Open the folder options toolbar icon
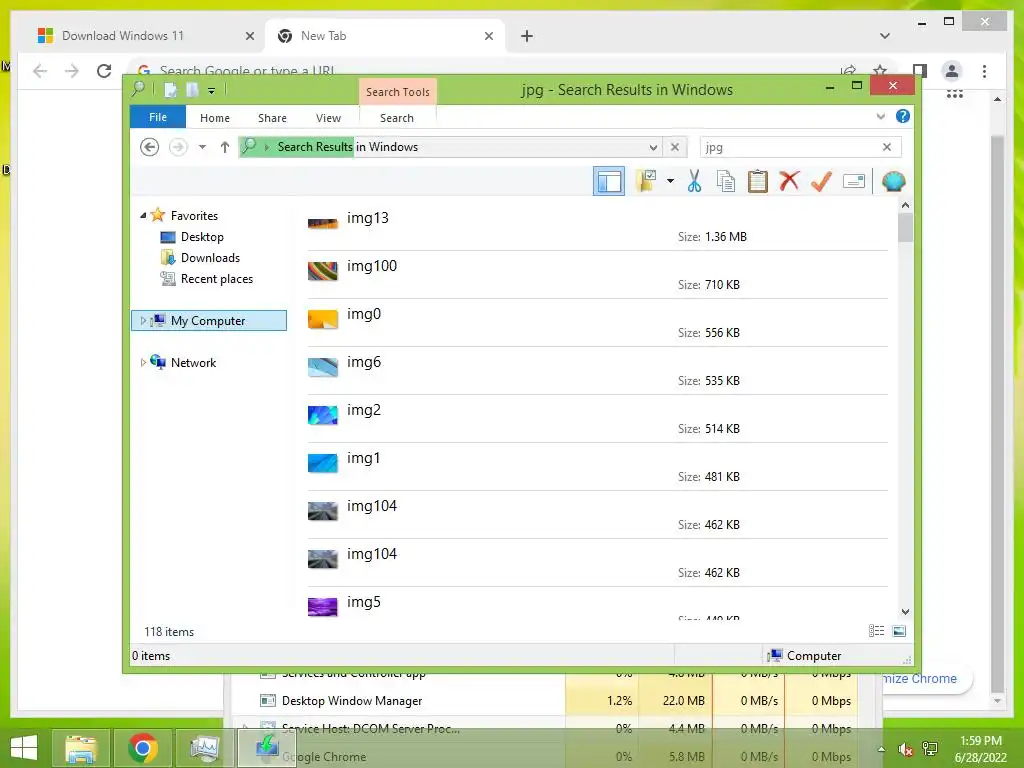 (647, 181)
